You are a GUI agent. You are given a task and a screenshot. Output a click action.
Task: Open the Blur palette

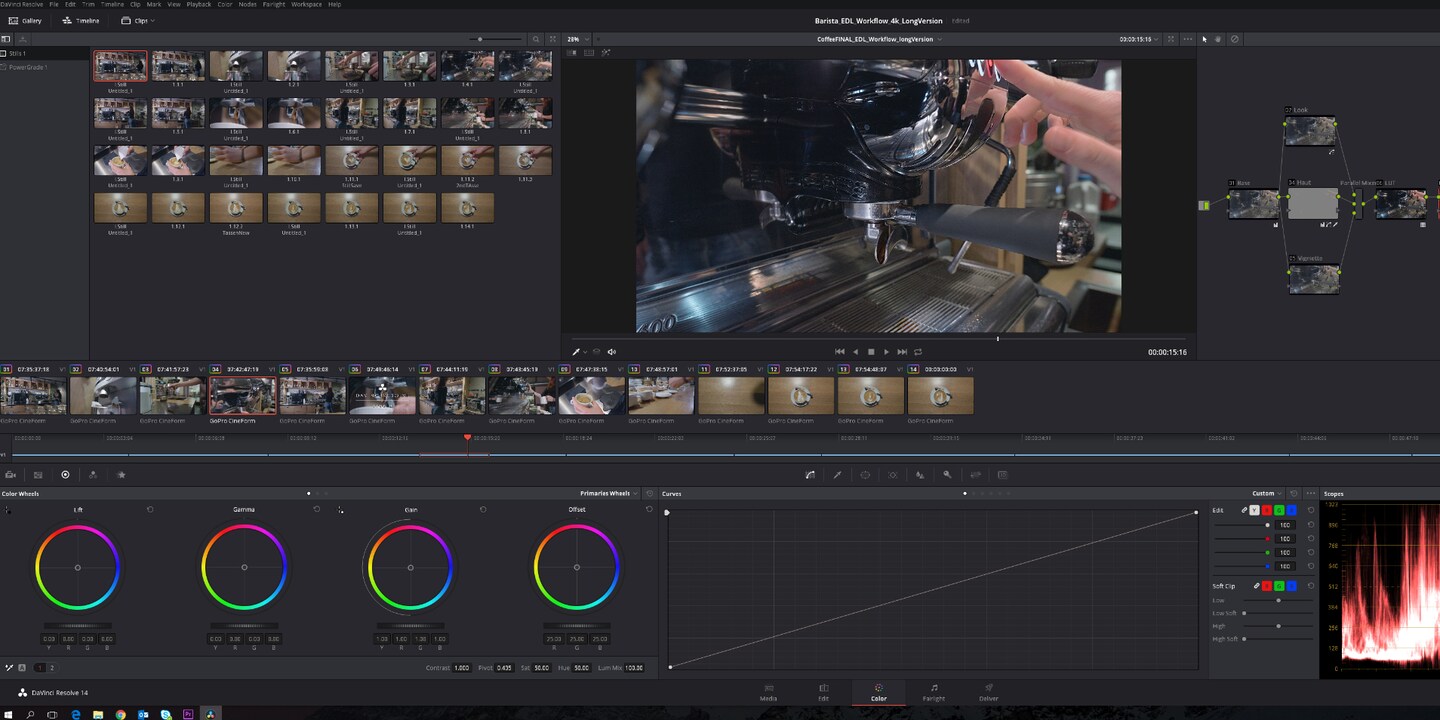920,475
